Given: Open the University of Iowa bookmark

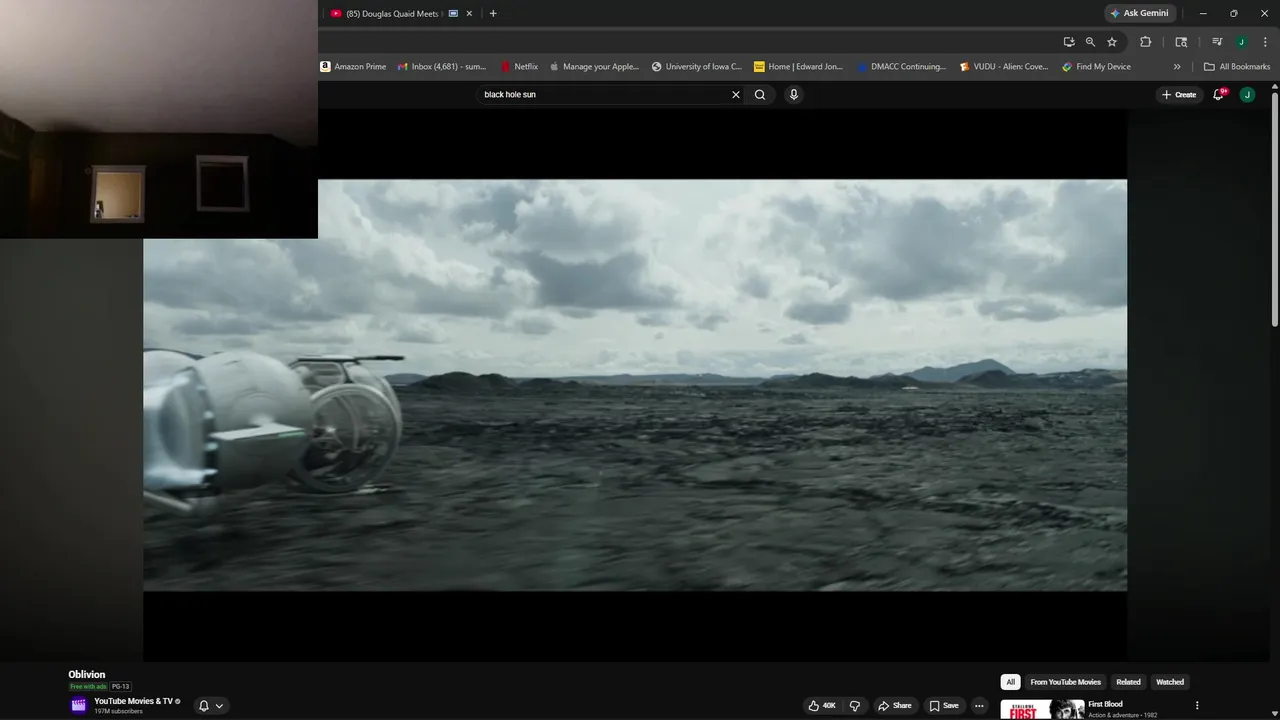Looking at the screenshot, I should [697, 67].
